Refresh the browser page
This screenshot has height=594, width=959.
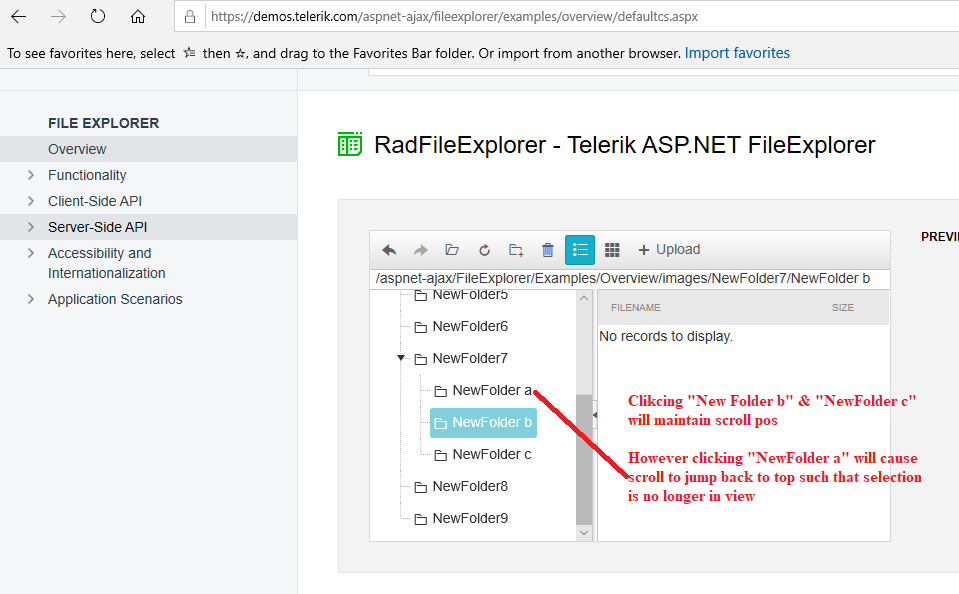[98, 17]
